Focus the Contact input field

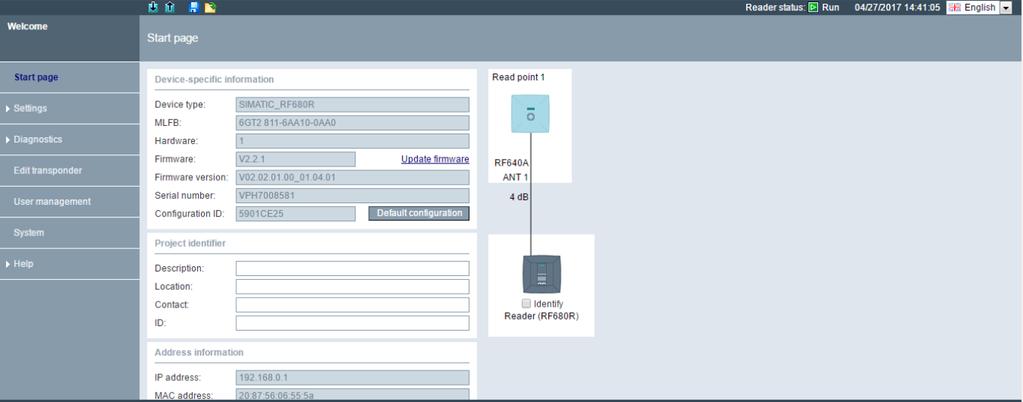click(x=352, y=305)
